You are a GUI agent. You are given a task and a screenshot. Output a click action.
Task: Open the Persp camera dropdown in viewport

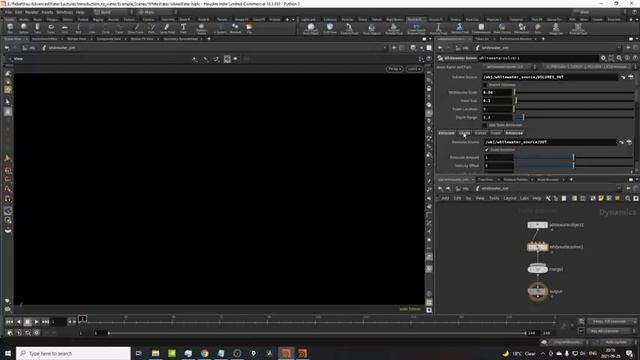(x=395, y=69)
